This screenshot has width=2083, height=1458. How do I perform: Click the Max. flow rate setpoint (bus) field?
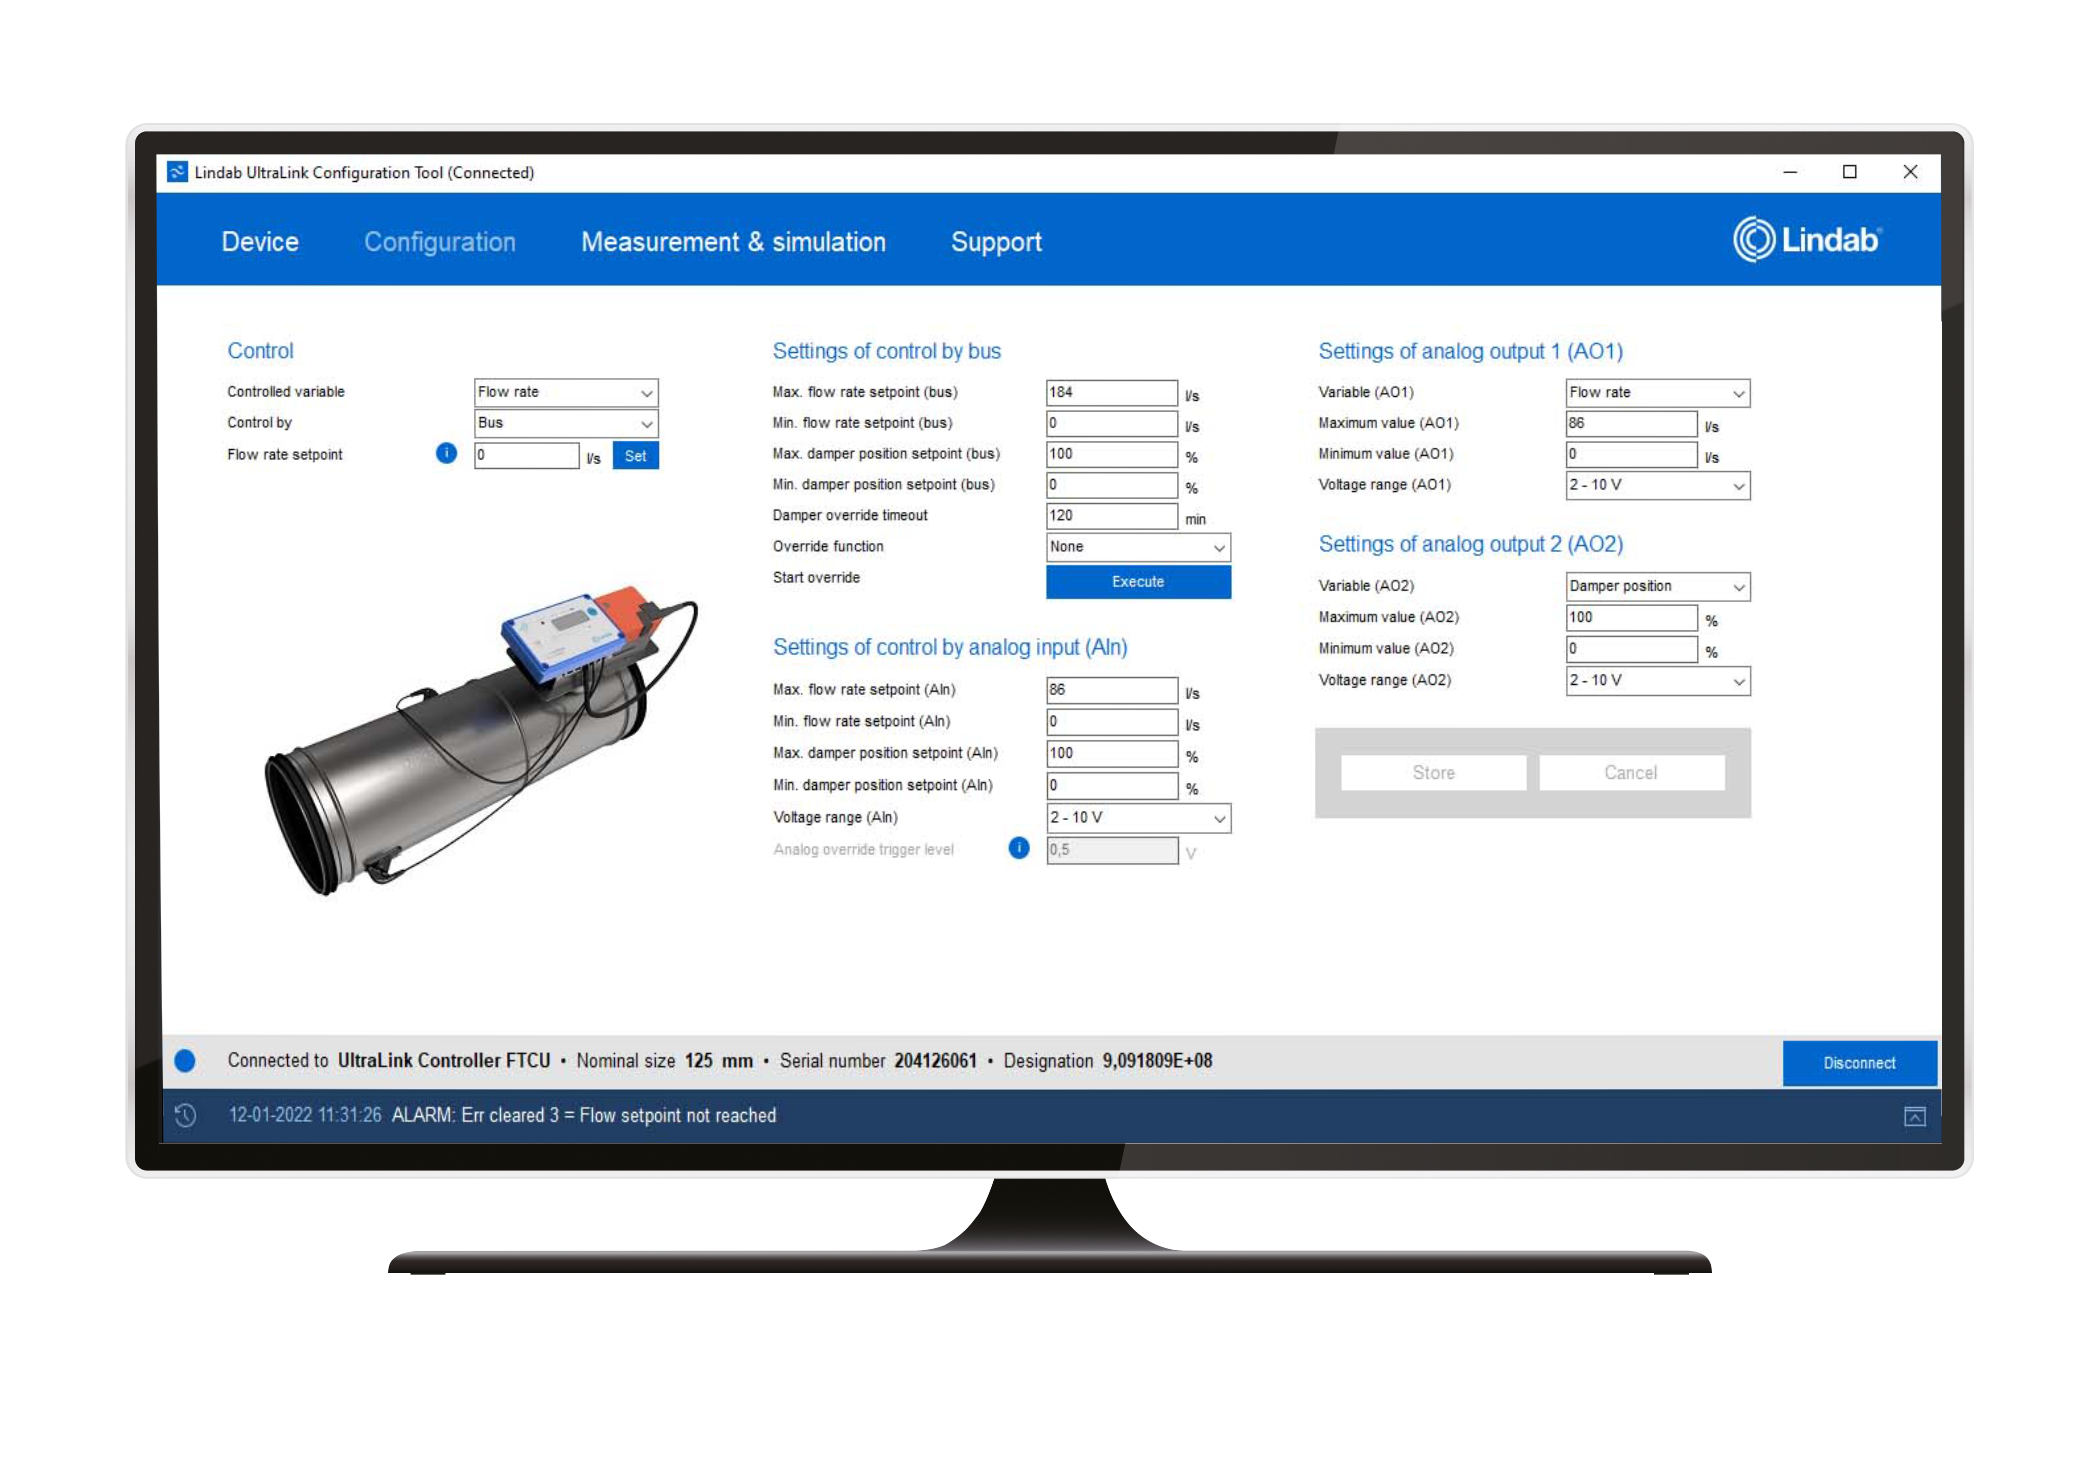(x=1111, y=392)
